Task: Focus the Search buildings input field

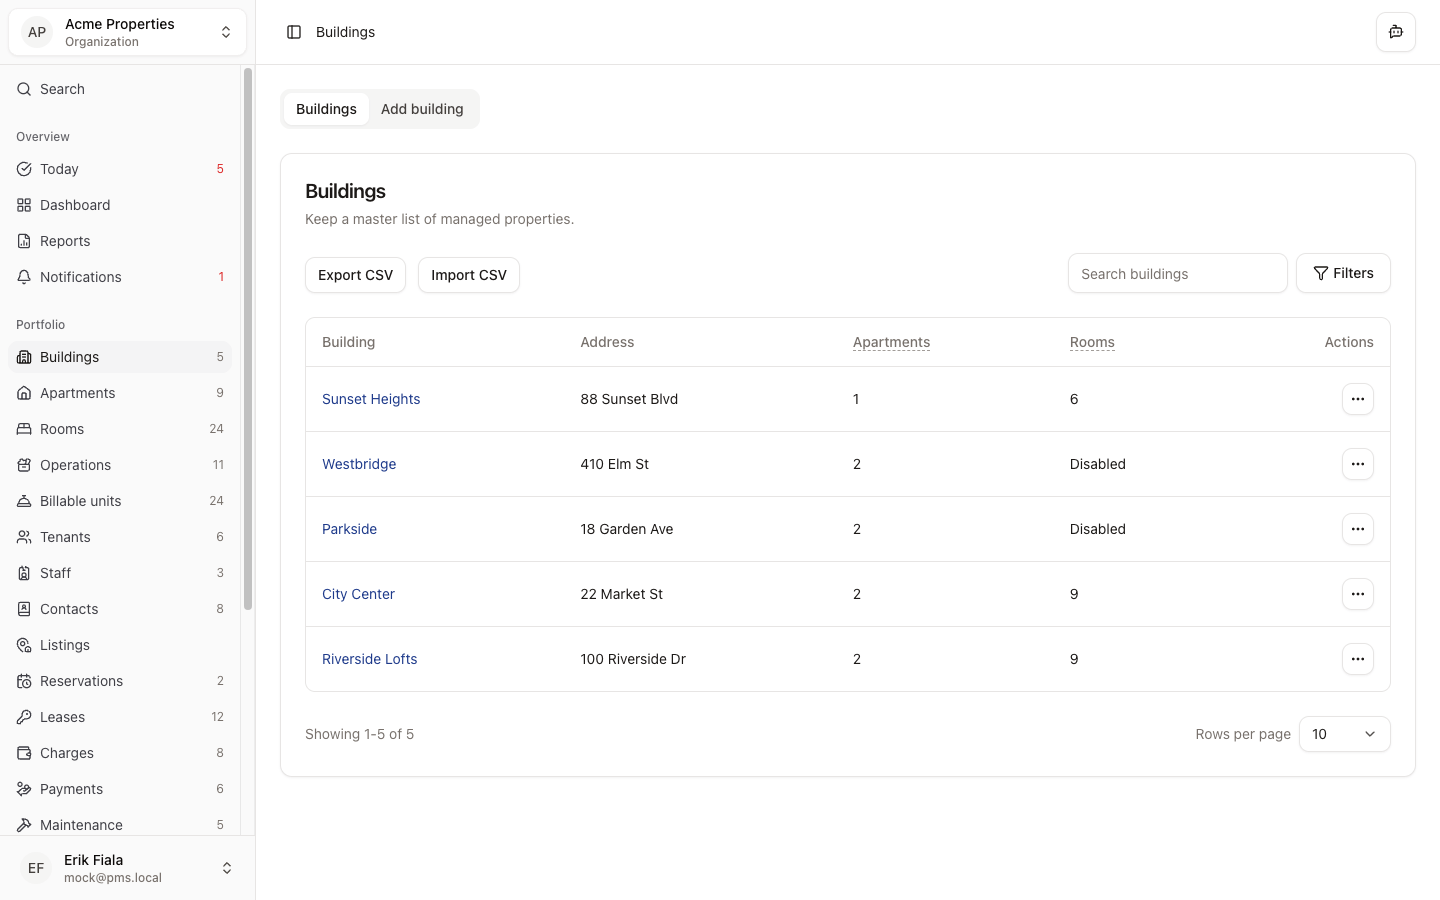Action: [1177, 274]
